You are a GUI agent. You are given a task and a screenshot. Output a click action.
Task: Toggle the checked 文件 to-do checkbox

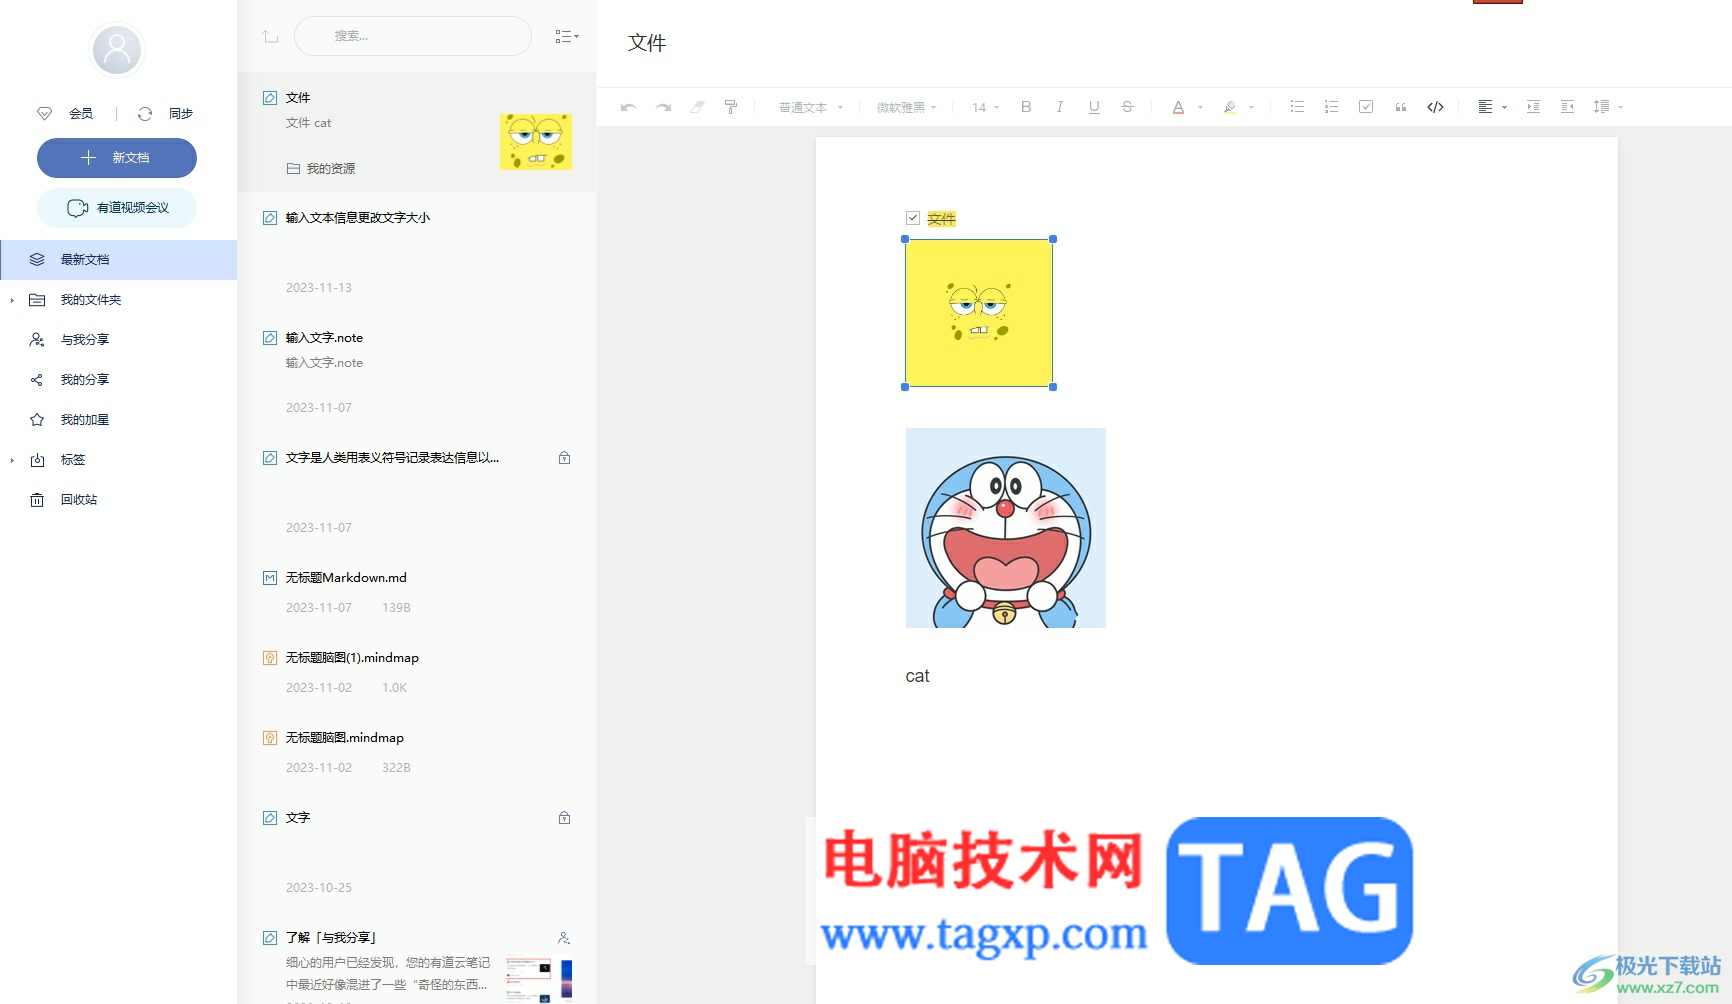(x=913, y=218)
